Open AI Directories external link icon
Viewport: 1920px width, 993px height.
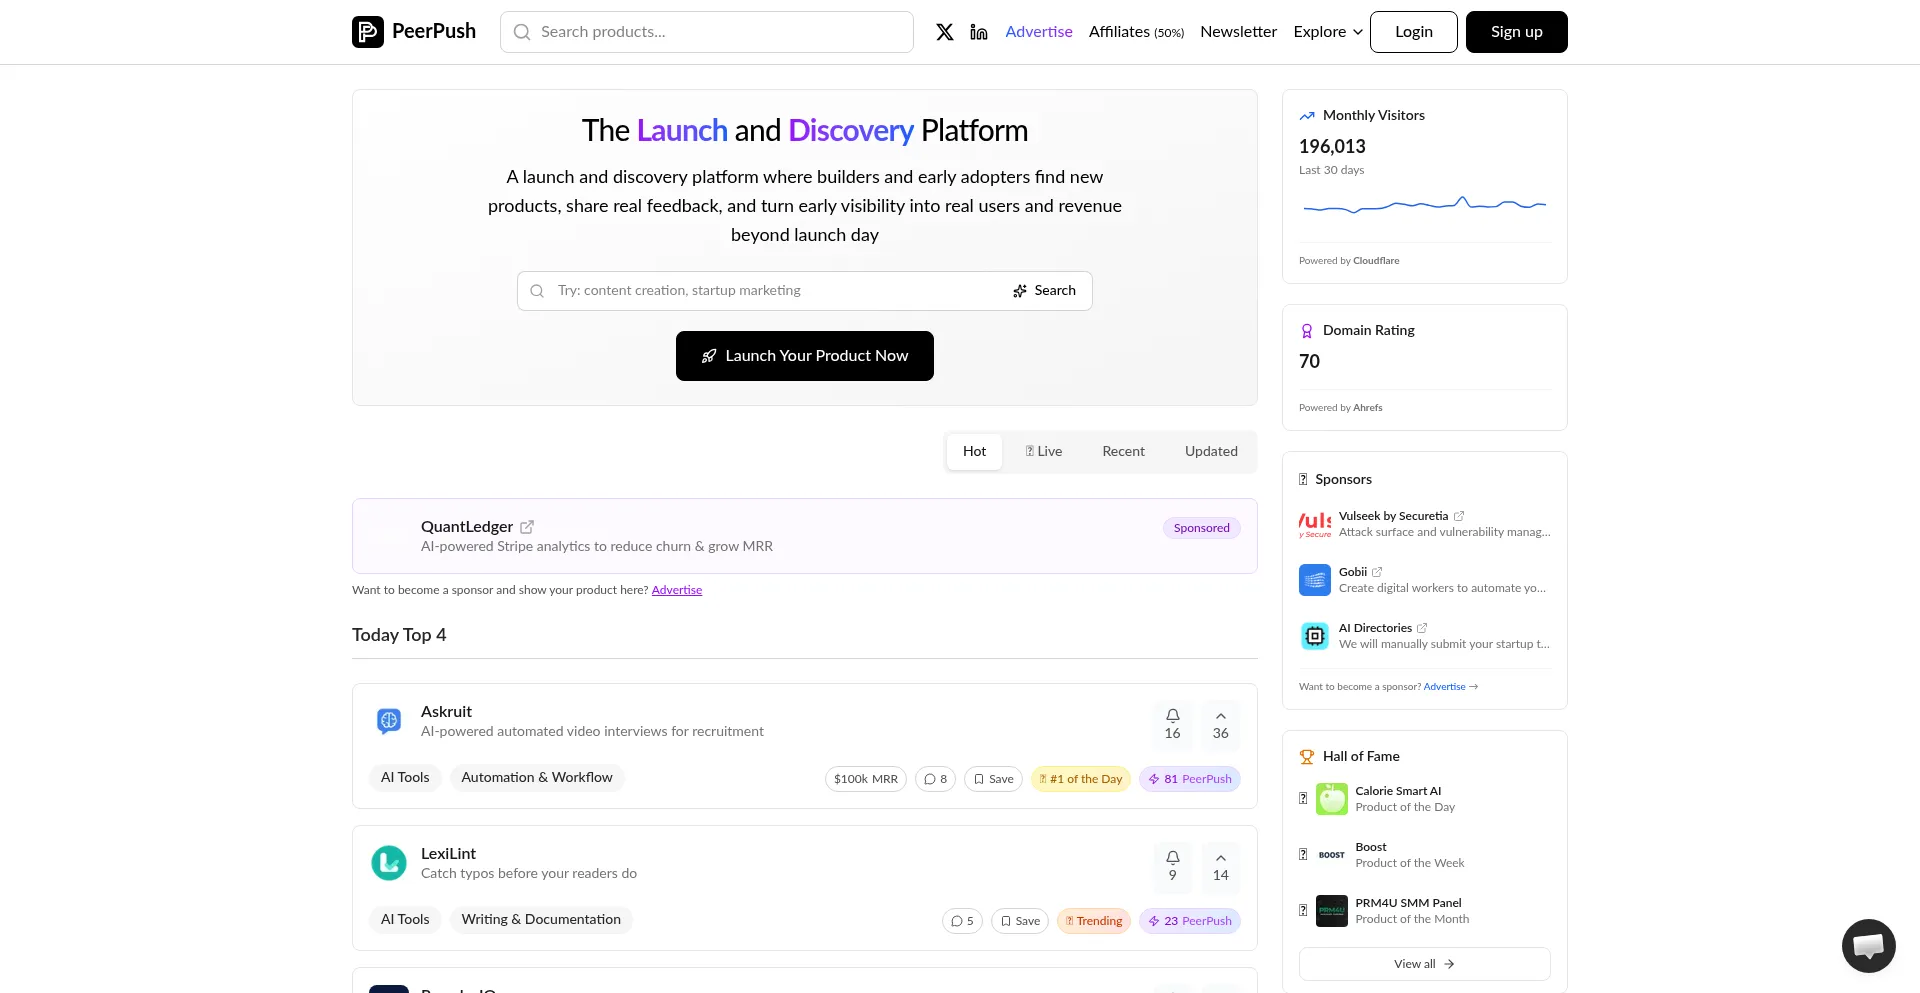[x=1422, y=628]
